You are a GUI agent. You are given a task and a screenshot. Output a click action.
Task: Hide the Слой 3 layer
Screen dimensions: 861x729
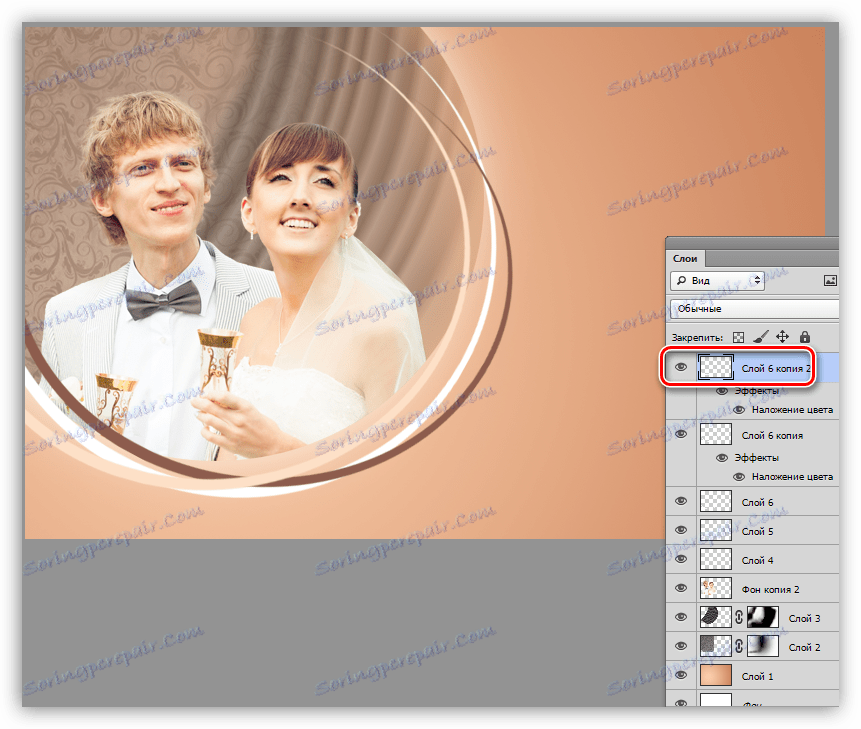point(681,617)
